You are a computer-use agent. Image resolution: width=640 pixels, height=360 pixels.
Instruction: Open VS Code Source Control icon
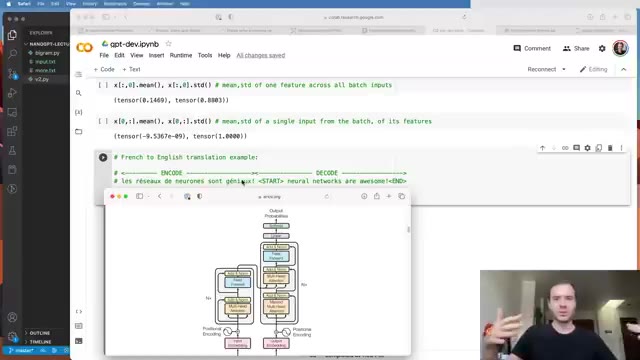coord(12,73)
